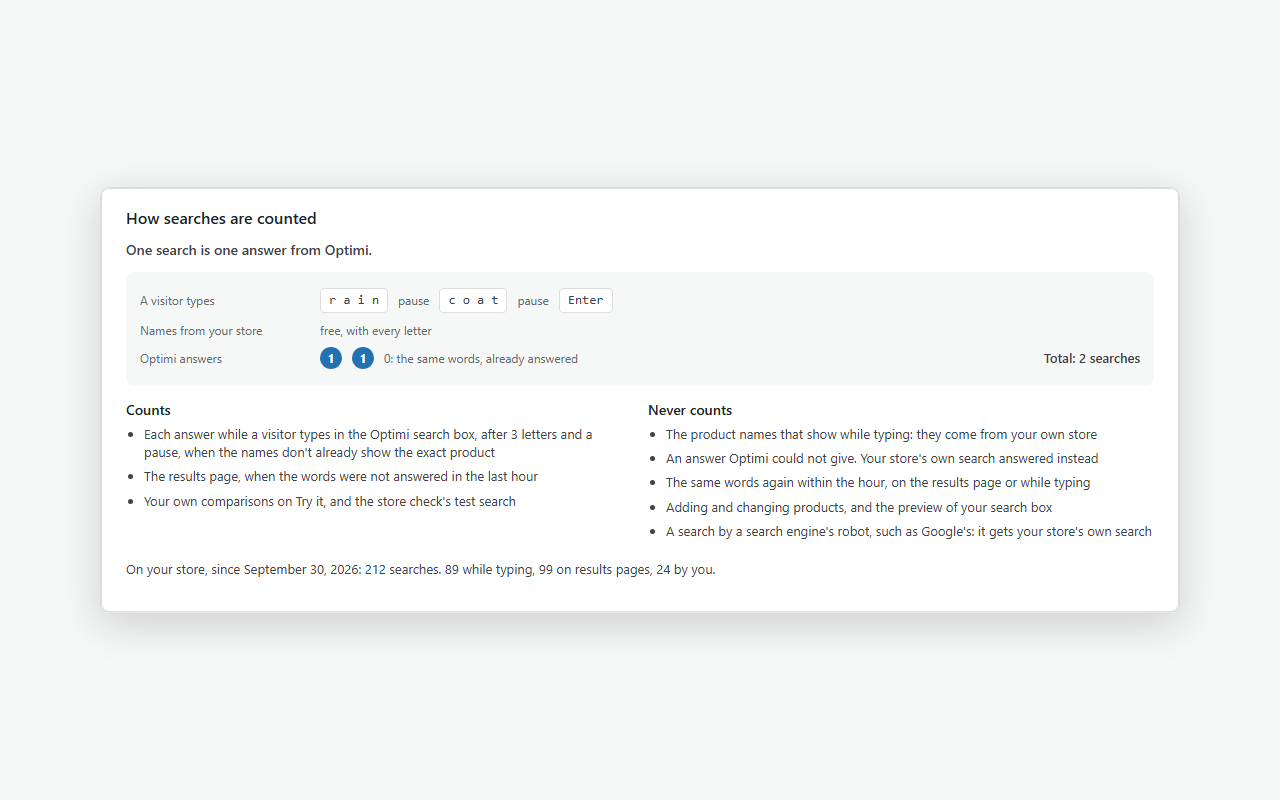Click the bullet about a search engine's robot
The height and width of the screenshot is (800, 1280).
pyautogui.click(x=909, y=532)
